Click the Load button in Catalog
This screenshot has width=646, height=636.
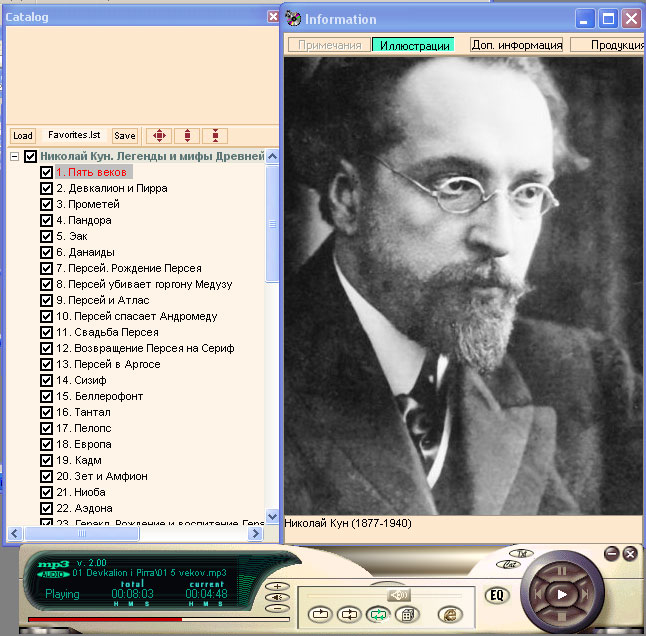(22, 136)
